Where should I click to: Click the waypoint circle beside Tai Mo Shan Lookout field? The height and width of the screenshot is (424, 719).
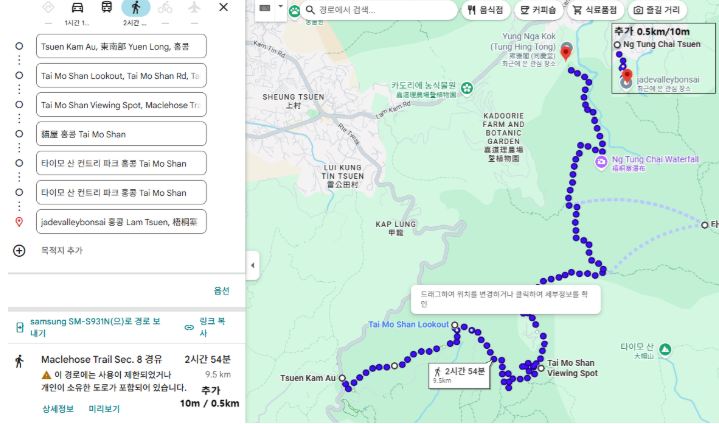pyautogui.click(x=19, y=75)
